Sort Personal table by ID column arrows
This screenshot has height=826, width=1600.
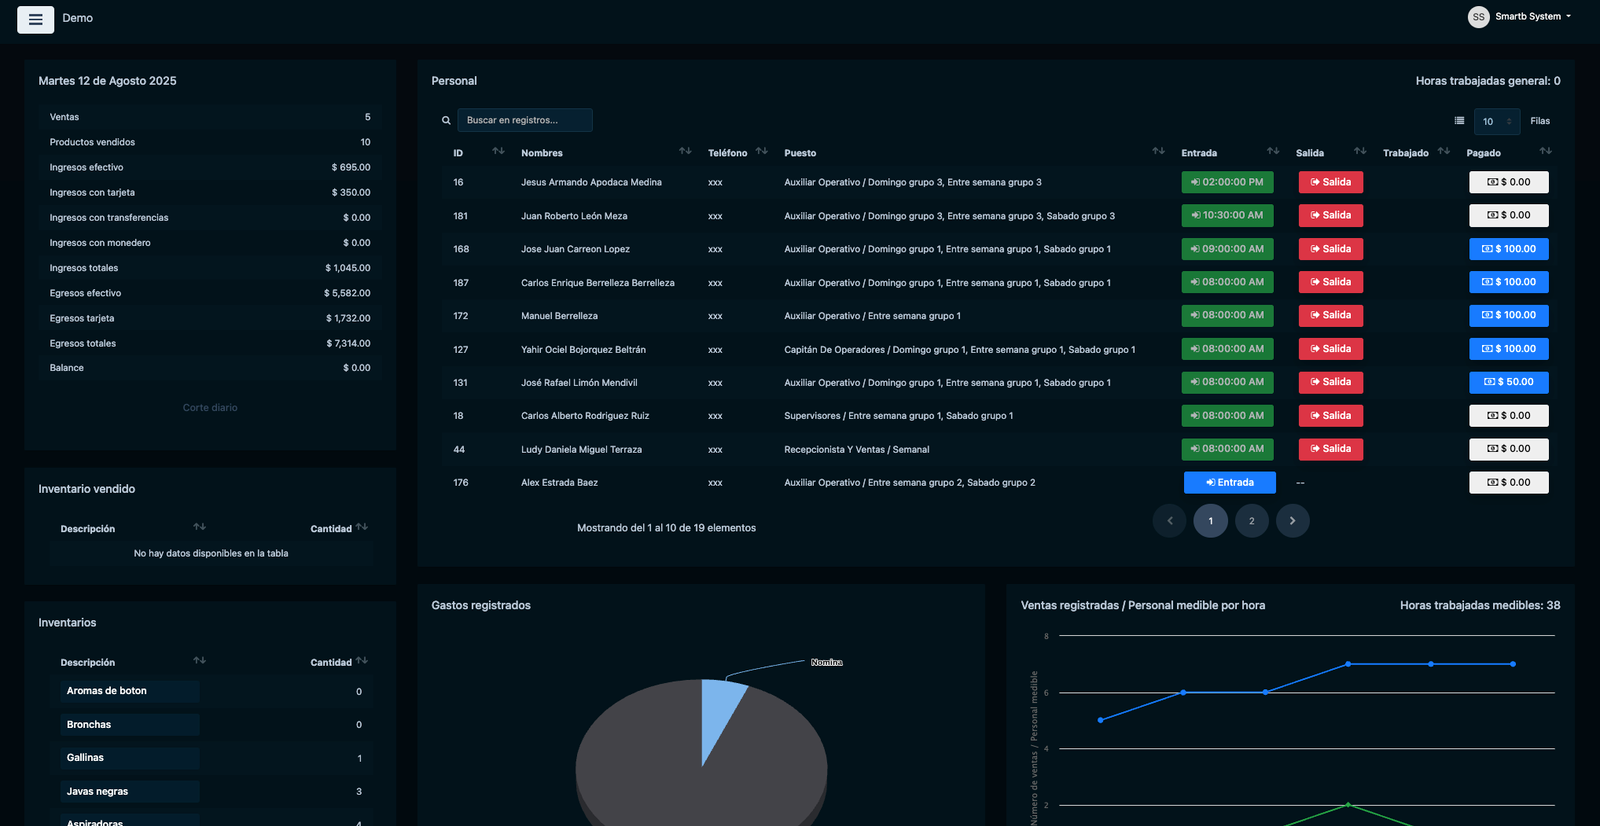[498, 151]
